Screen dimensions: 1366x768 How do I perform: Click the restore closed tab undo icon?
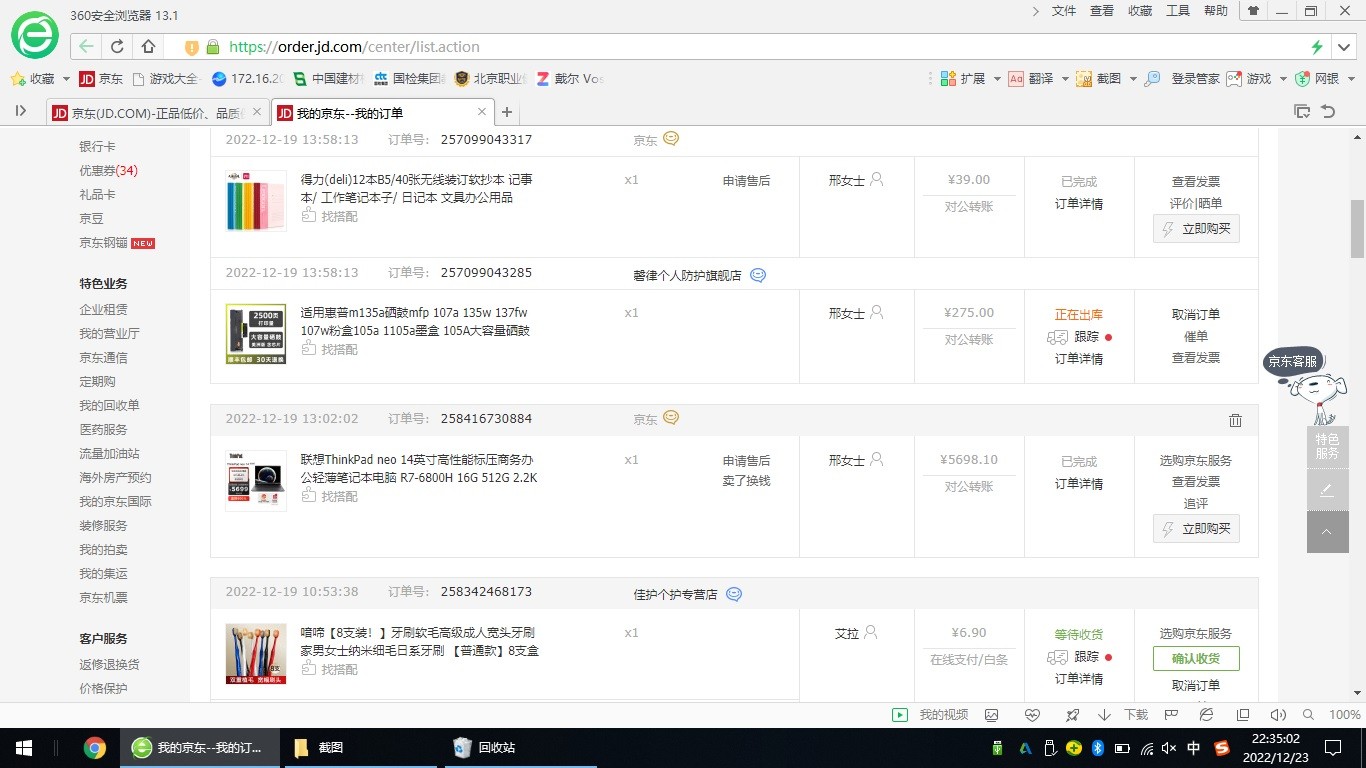click(1328, 111)
